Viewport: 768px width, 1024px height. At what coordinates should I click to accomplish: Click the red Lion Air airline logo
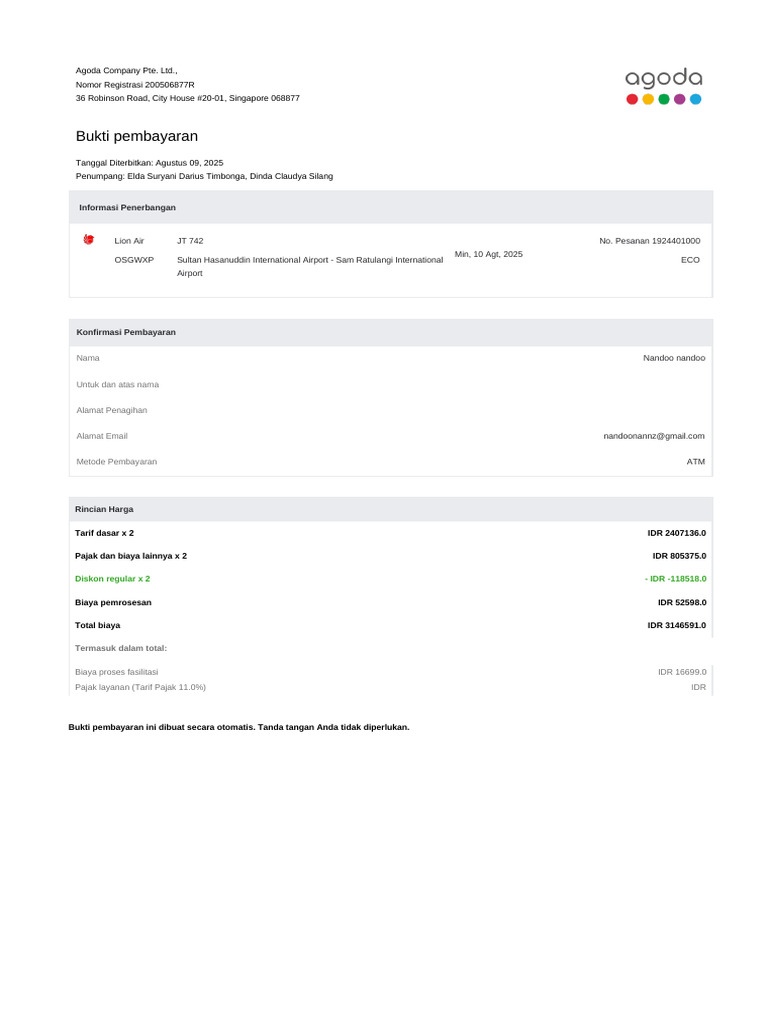point(88,239)
